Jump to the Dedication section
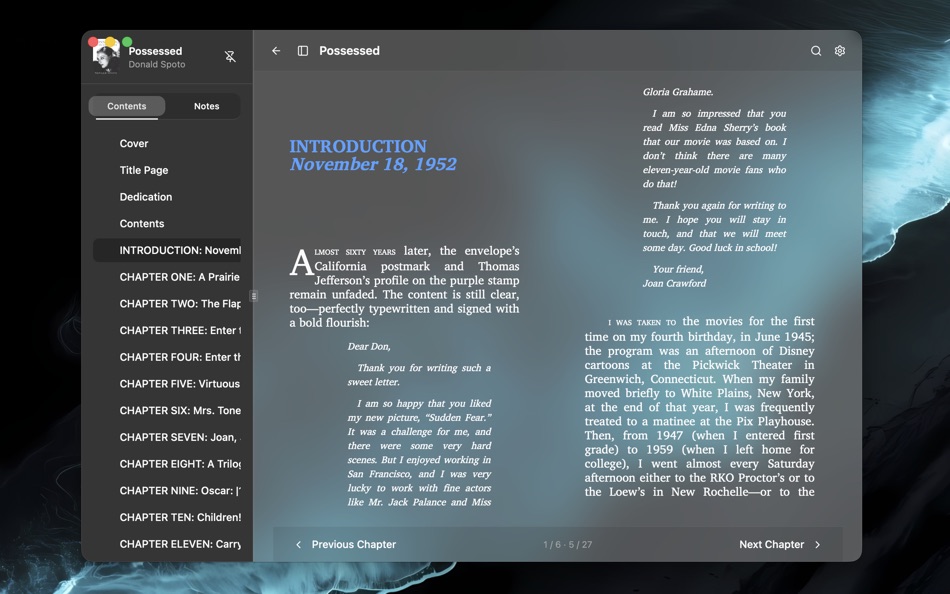950x594 pixels. point(147,197)
